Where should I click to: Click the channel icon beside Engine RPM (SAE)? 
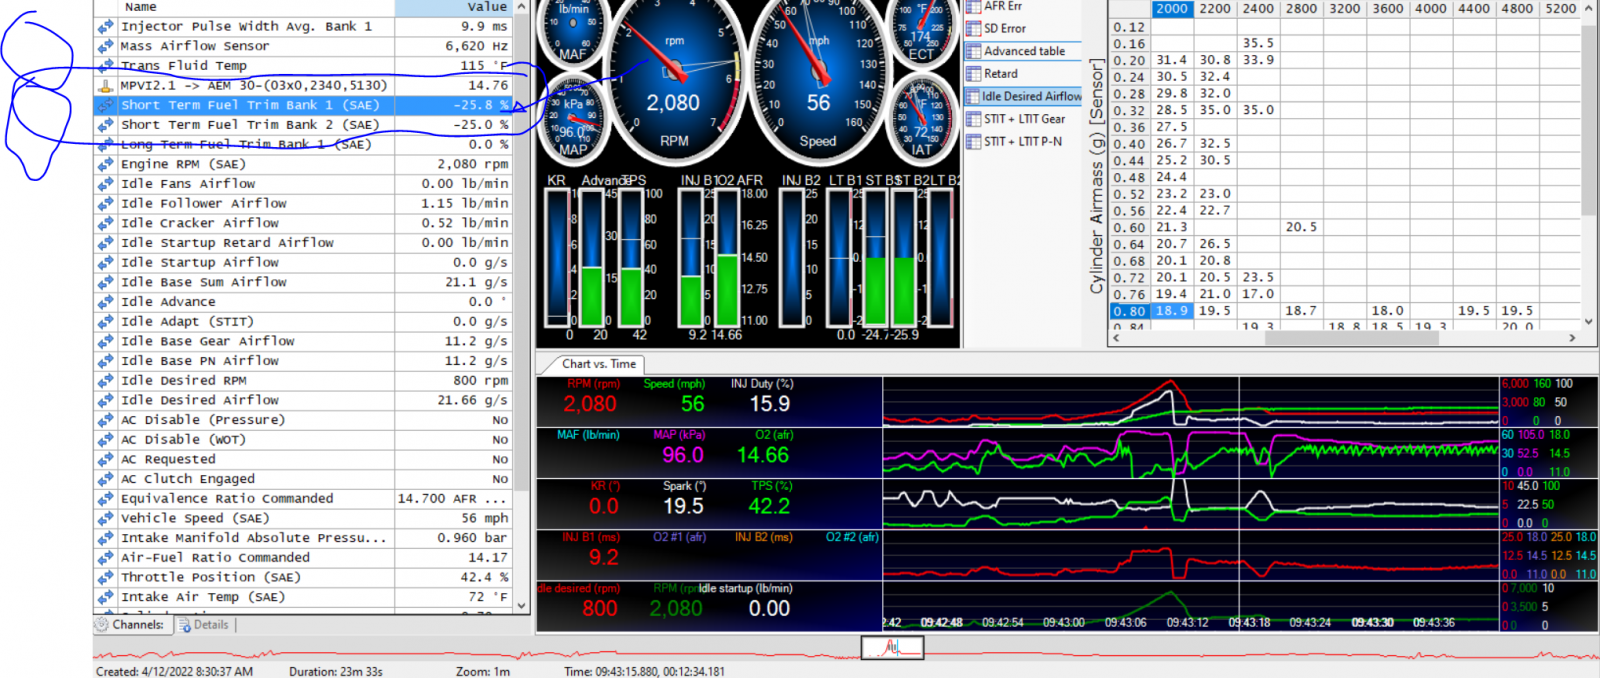(105, 164)
